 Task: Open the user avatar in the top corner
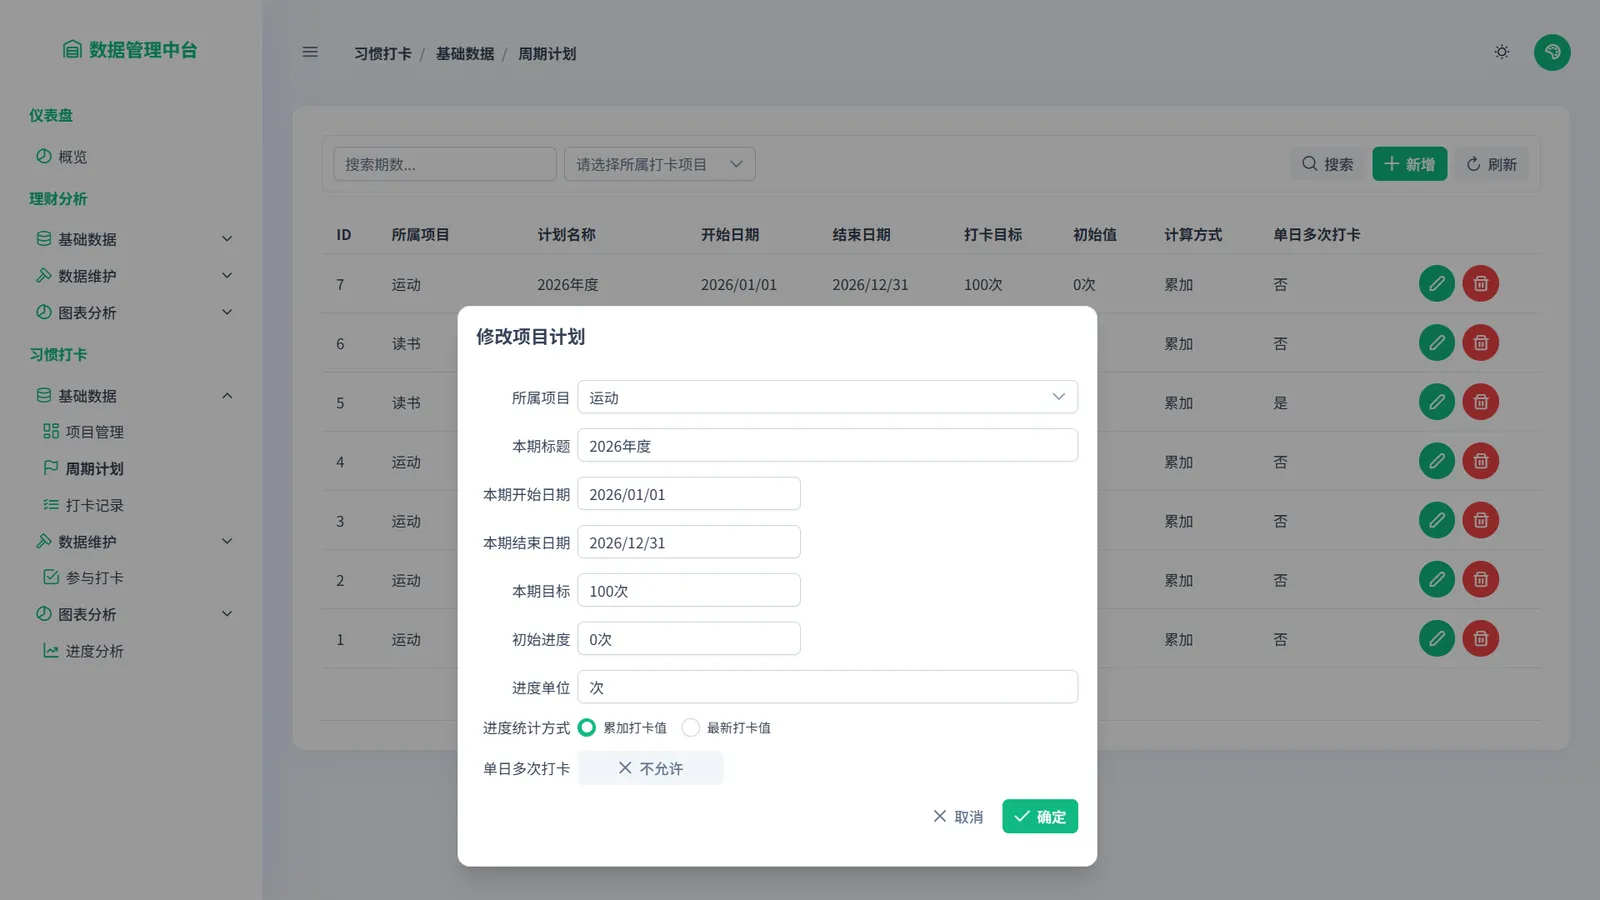click(1552, 52)
